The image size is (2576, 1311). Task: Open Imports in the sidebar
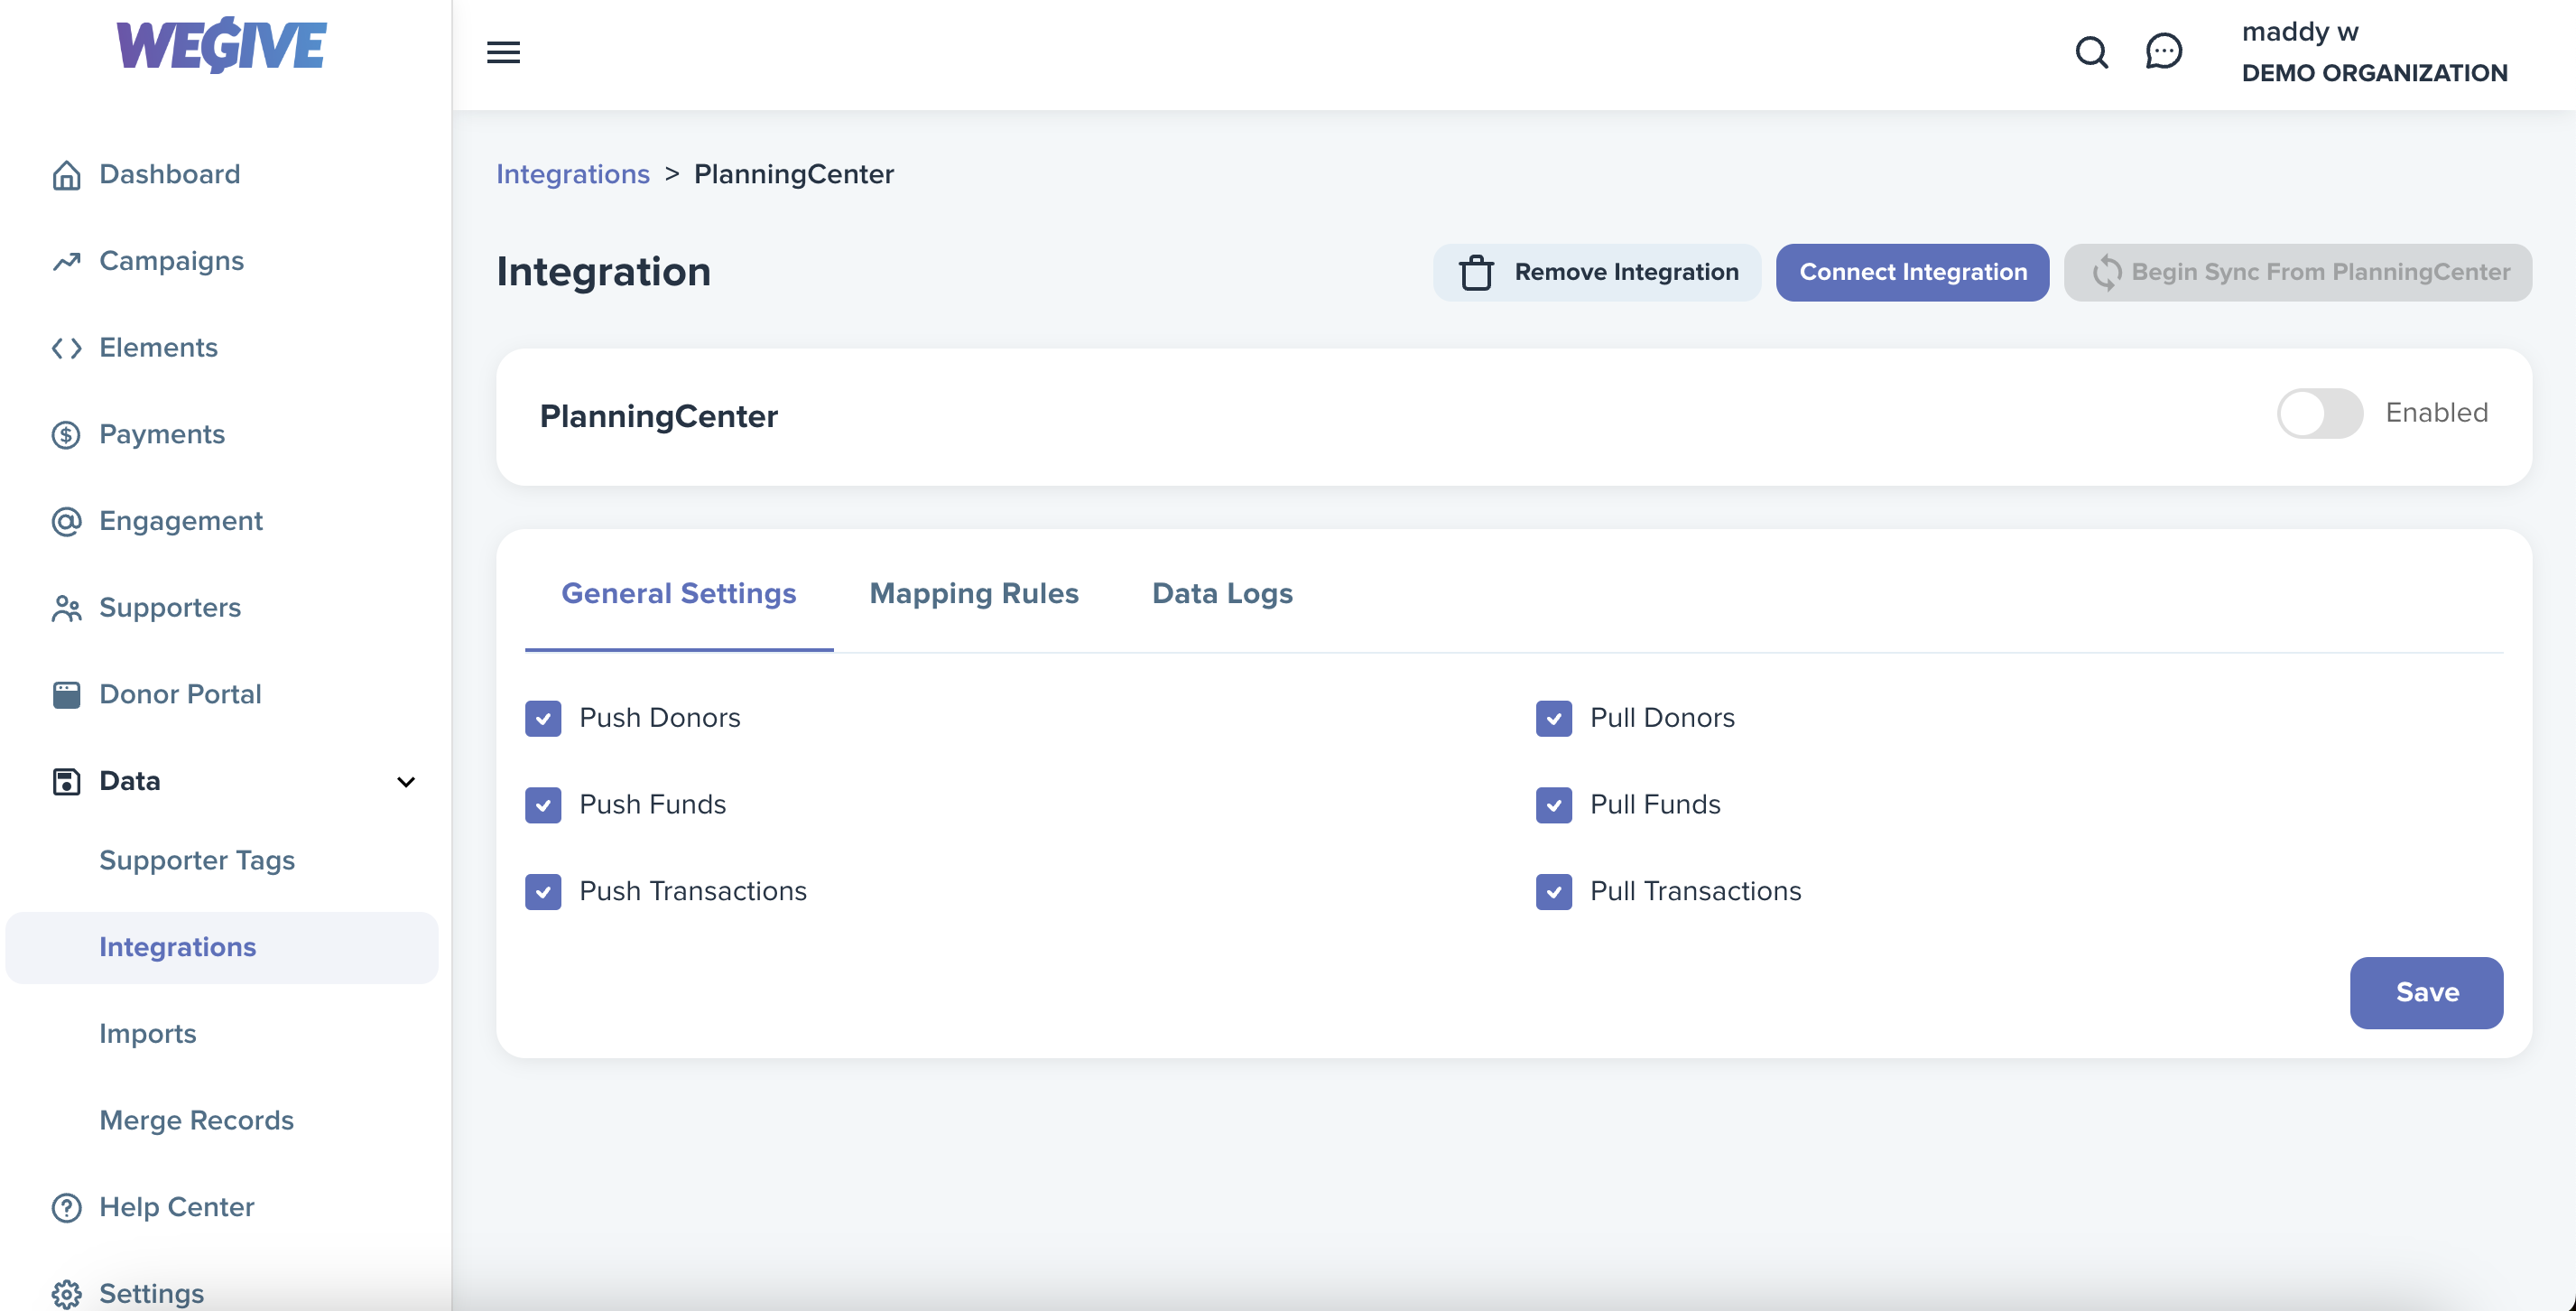(x=148, y=1034)
